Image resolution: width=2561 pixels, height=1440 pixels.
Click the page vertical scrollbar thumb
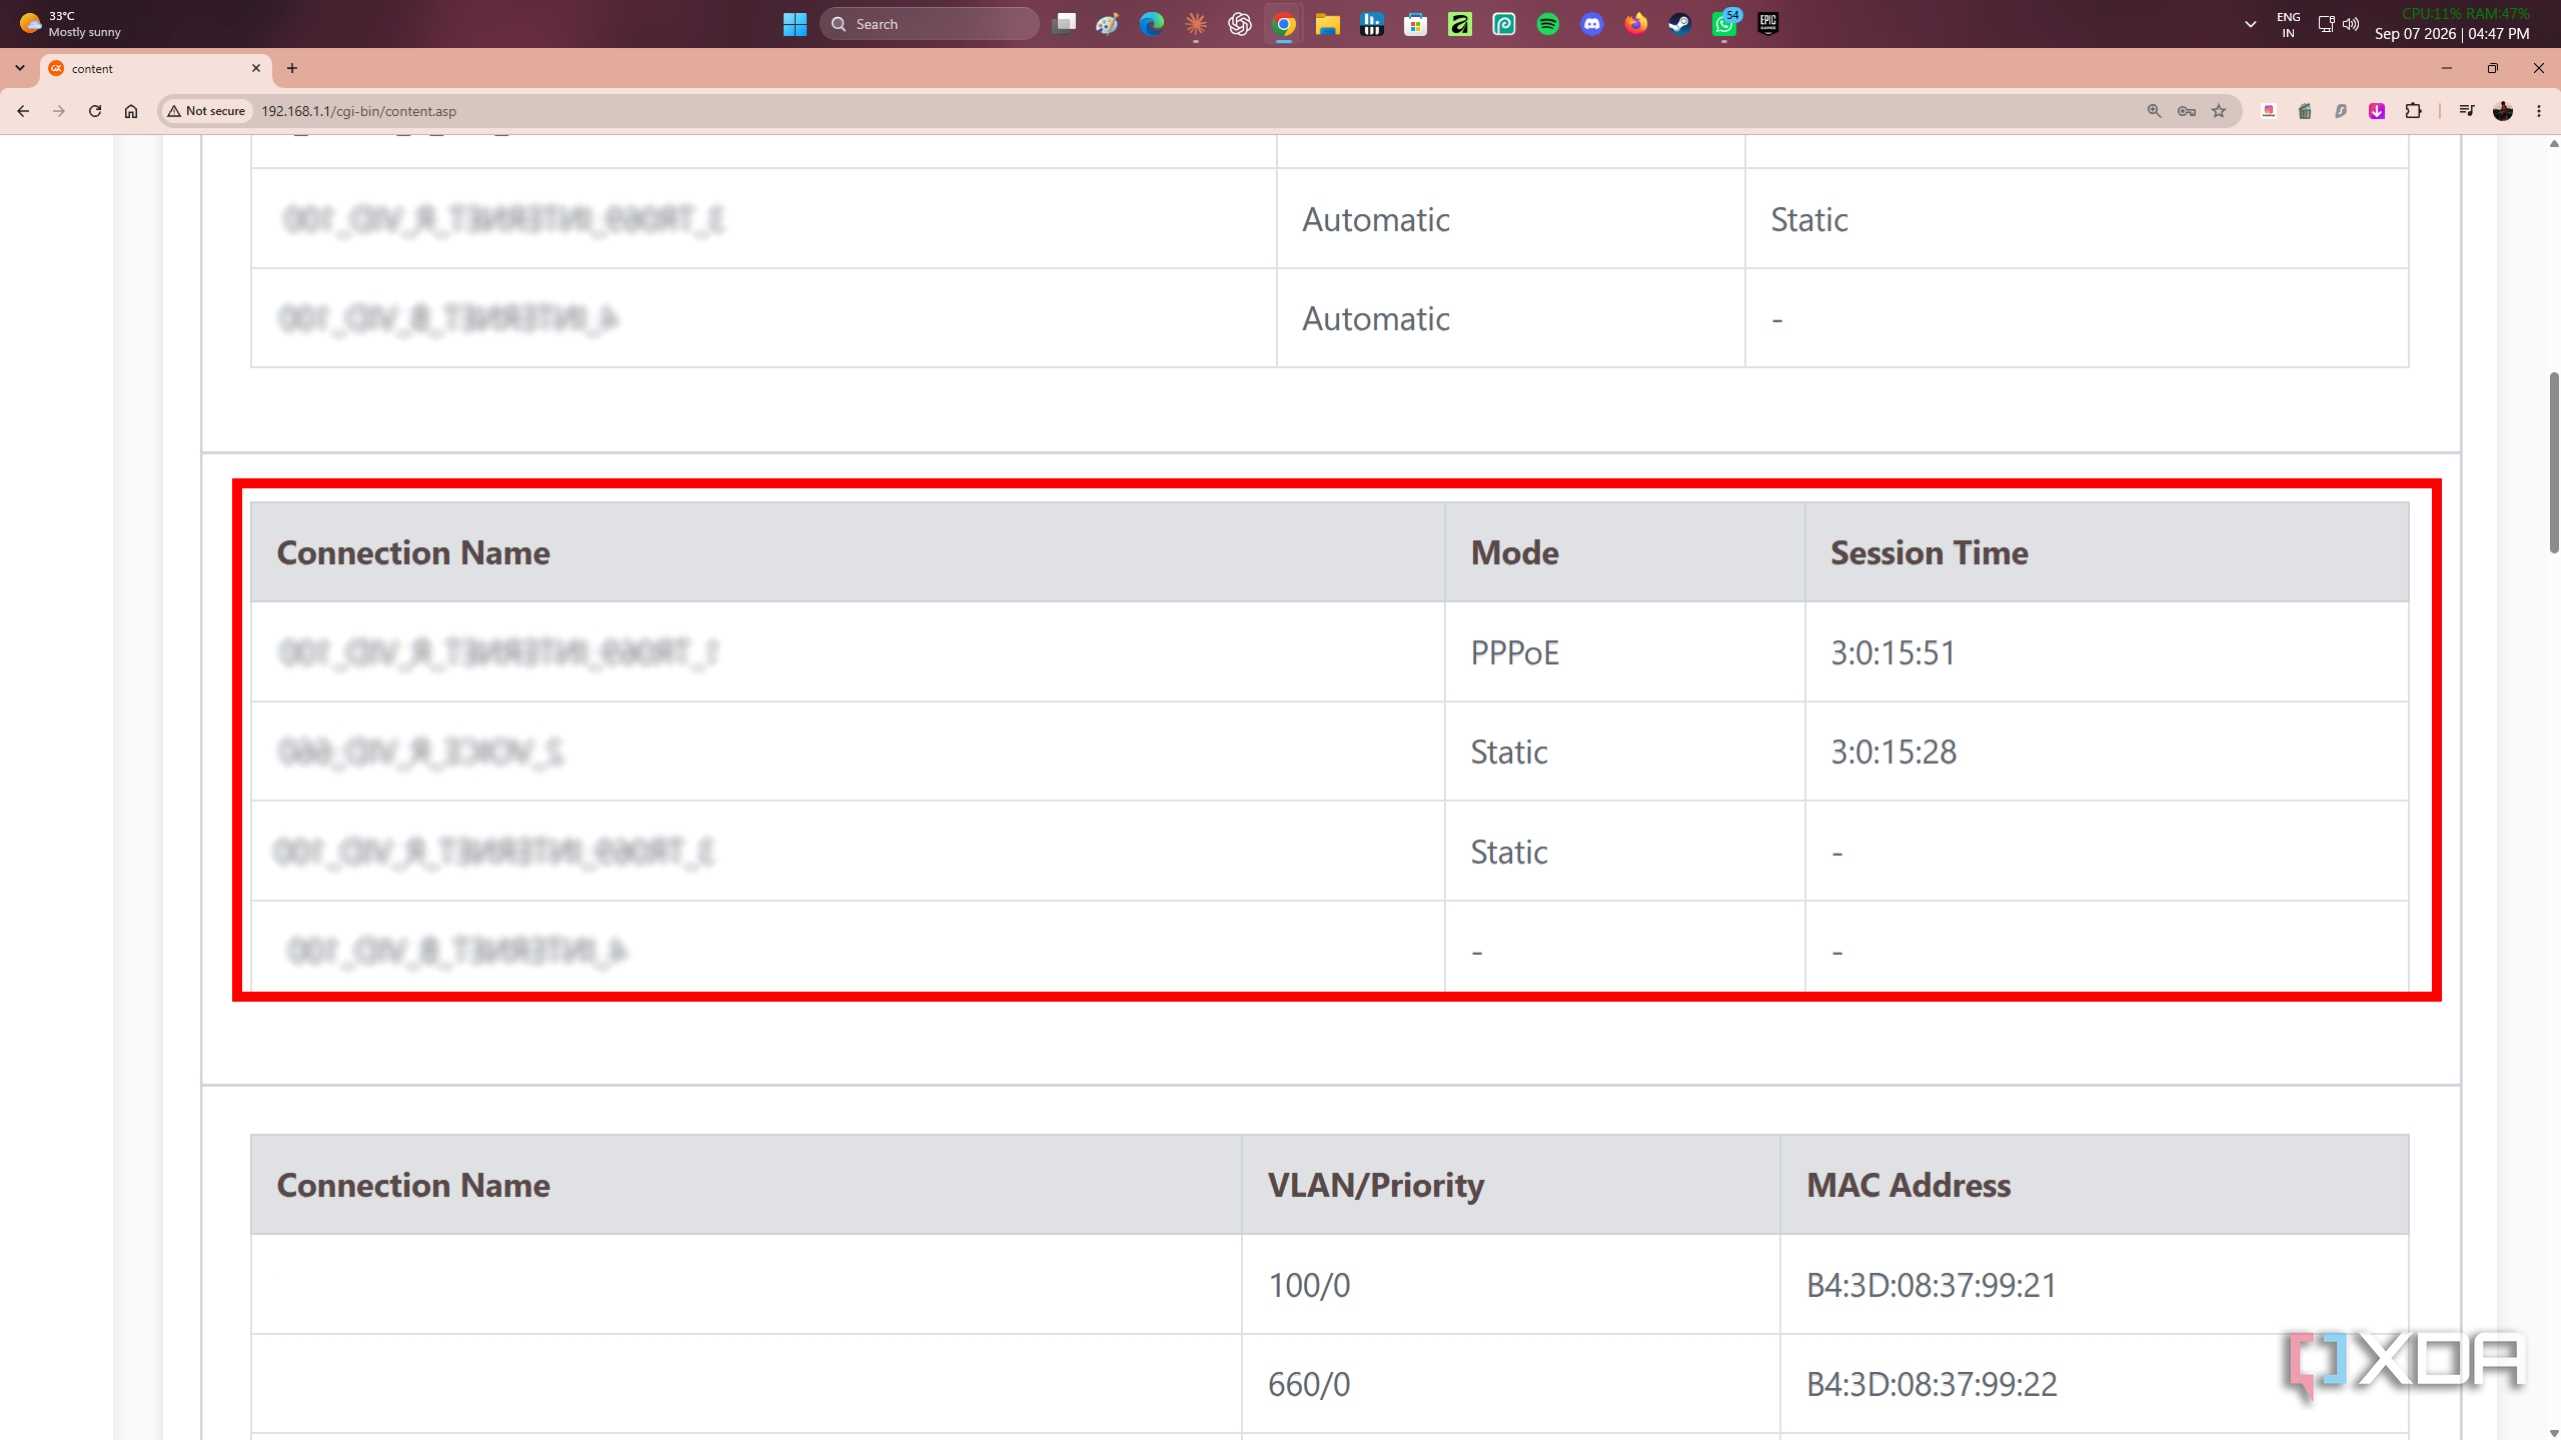pos(2553,462)
